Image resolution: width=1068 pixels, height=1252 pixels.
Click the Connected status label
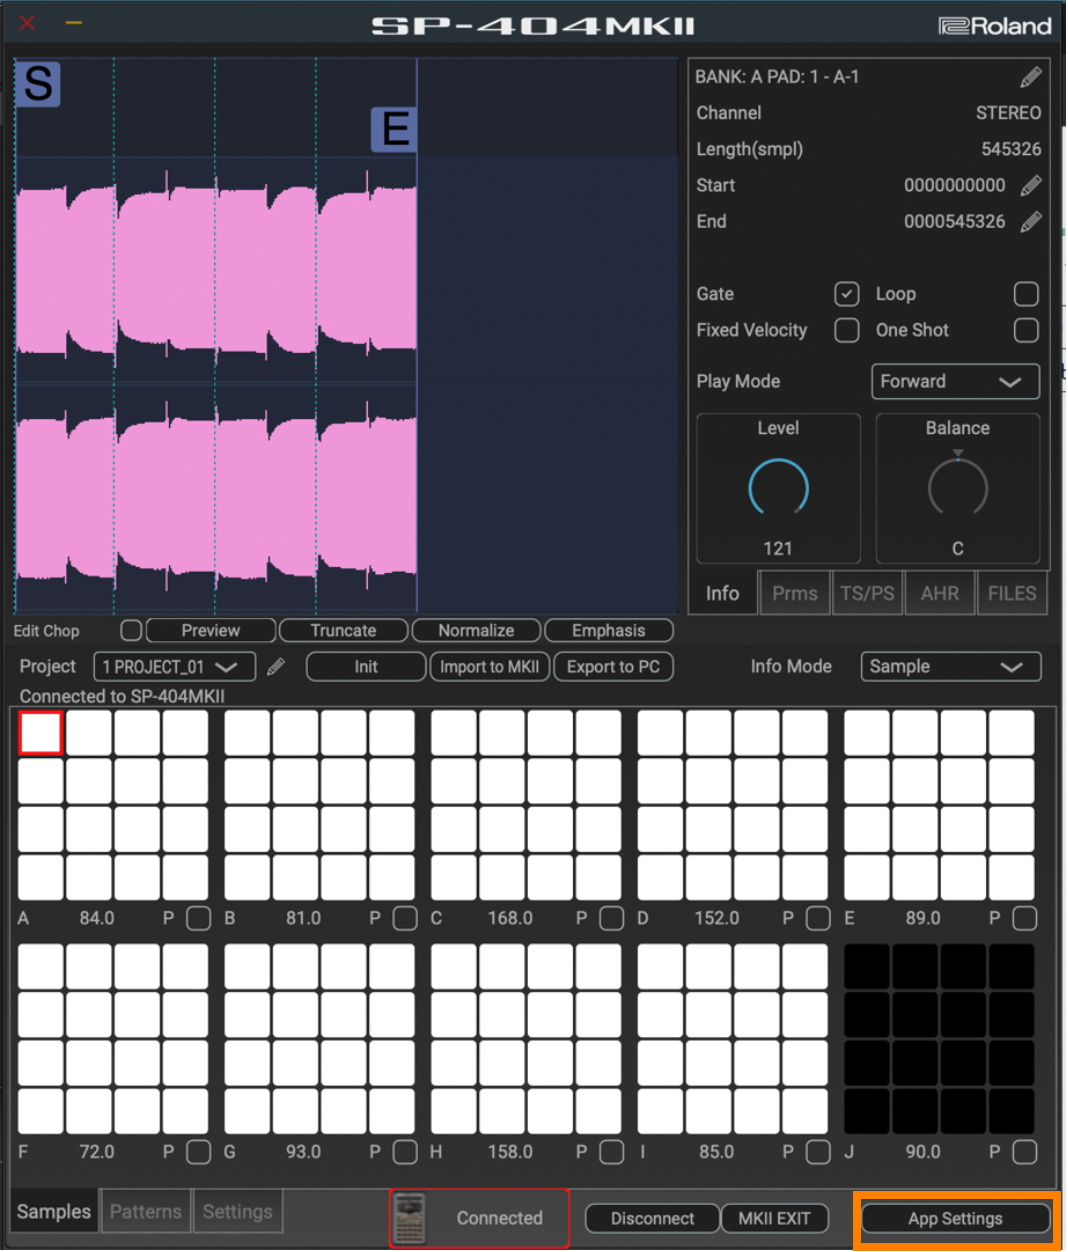tap(500, 1219)
